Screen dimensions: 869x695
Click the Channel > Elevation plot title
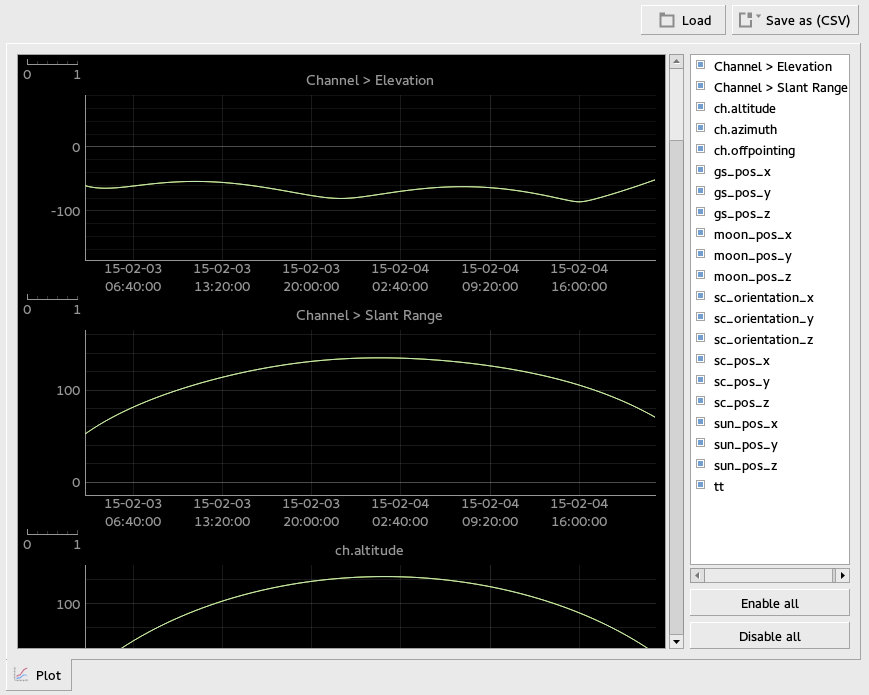pyautogui.click(x=370, y=80)
